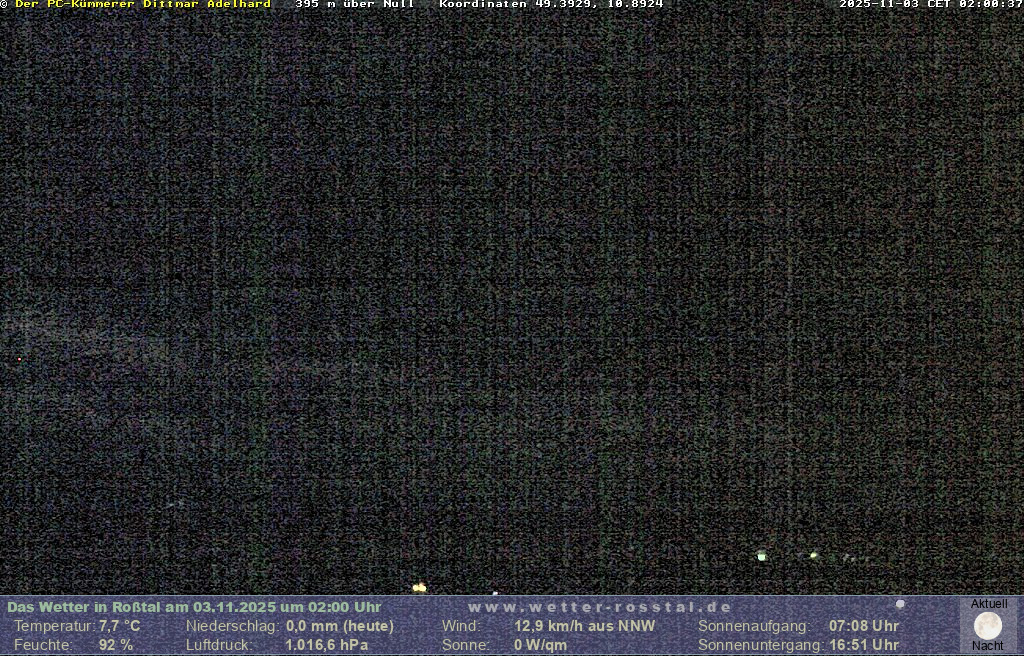Viewport: 1024px width, 656px height.
Task: Click the full moon night icon
Action: (988, 626)
